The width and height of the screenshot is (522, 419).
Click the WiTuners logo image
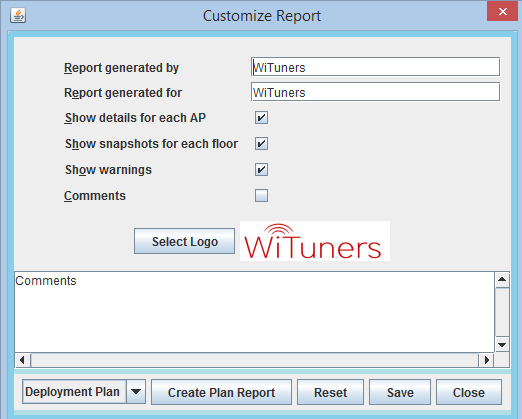pyautogui.click(x=315, y=241)
